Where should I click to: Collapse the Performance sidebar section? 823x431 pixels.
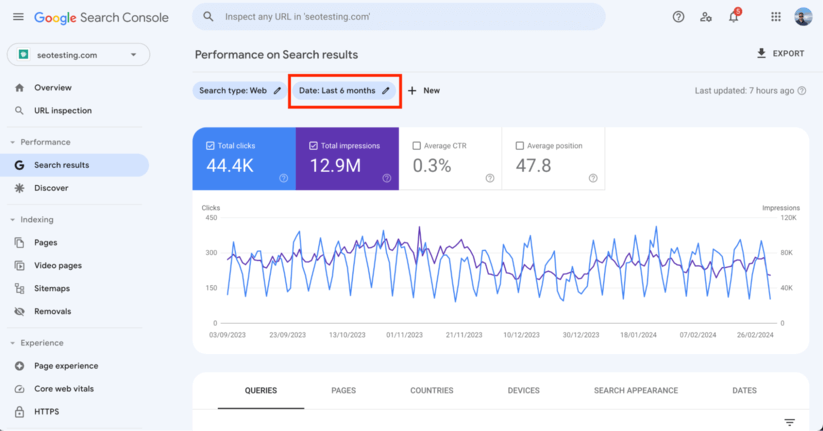tap(13, 142)
